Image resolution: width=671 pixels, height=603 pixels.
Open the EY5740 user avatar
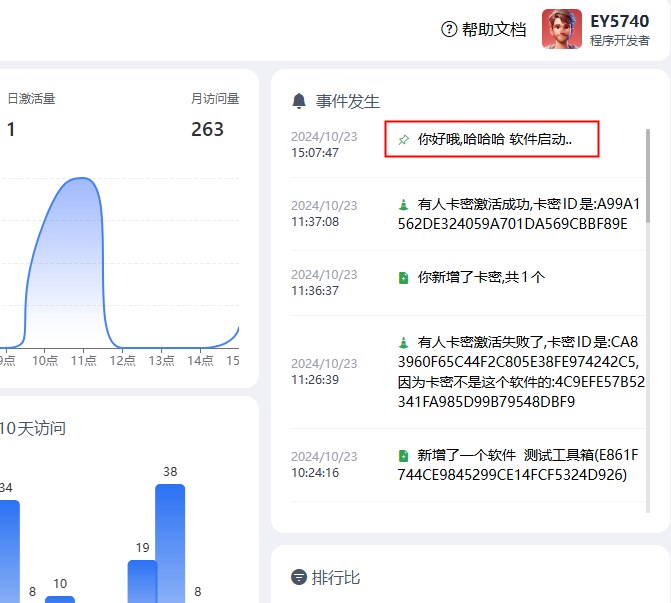click(x=561, y=29)
